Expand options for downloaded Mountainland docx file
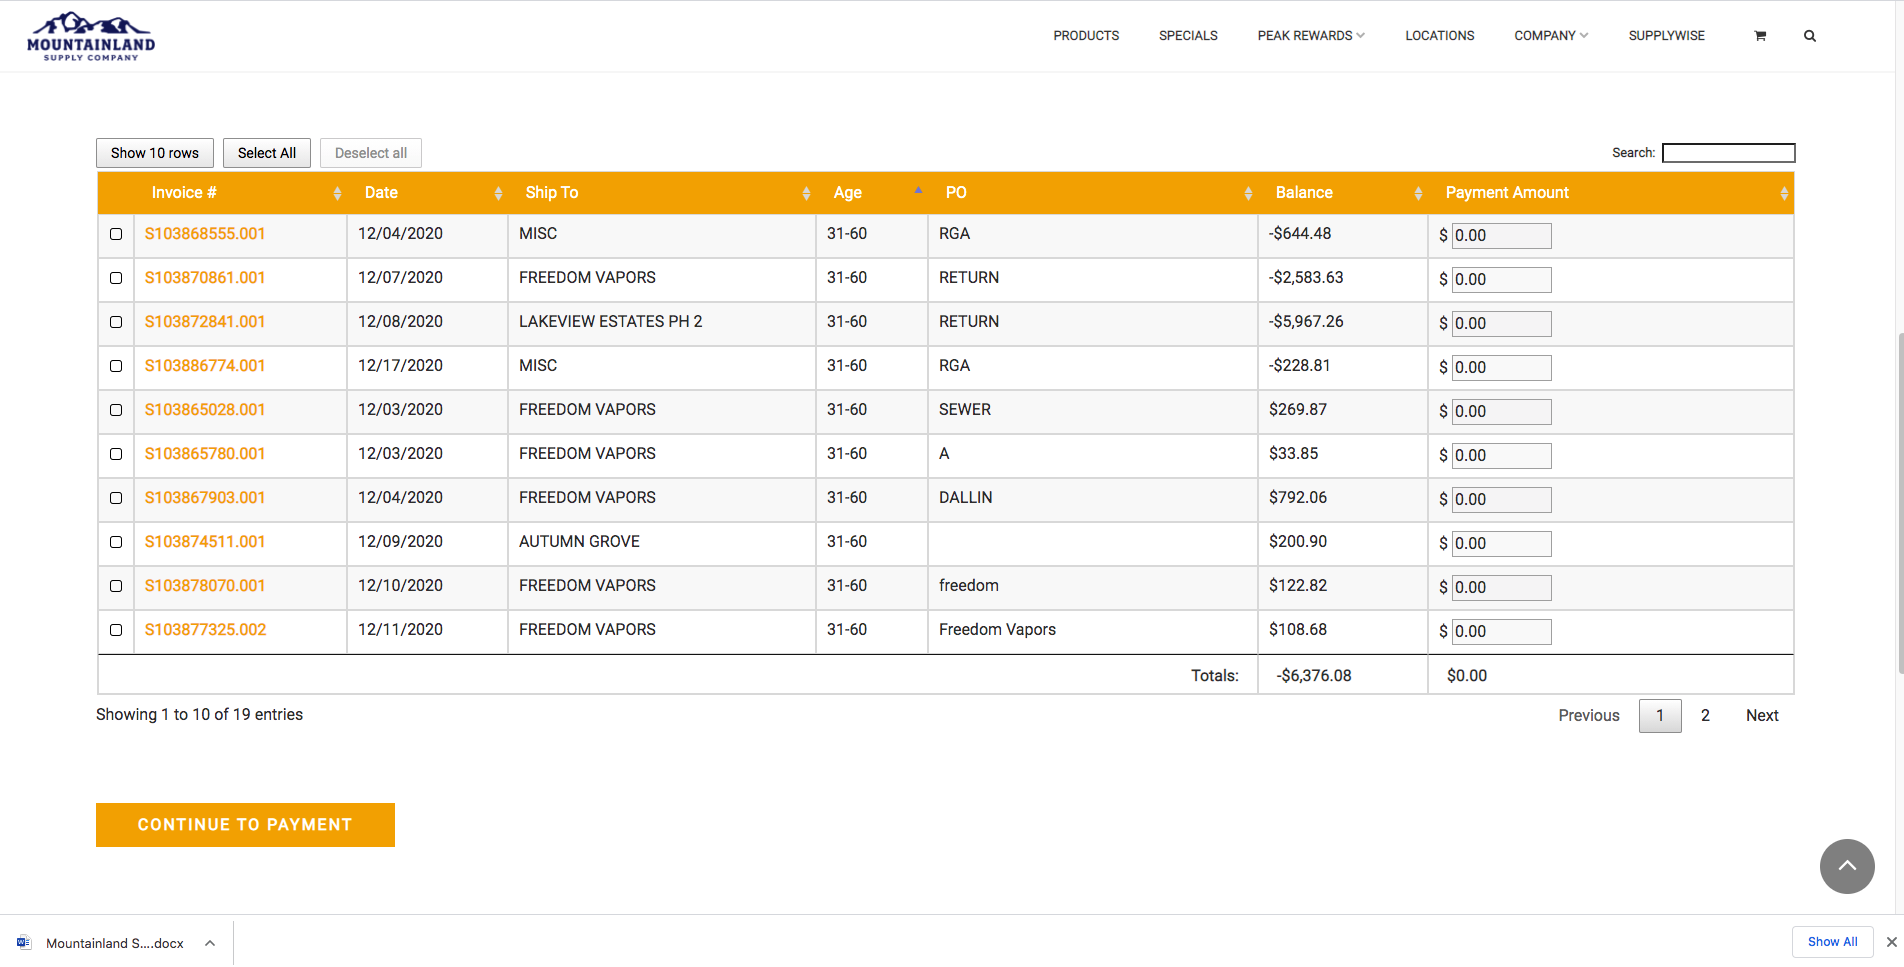1904x967 pixels. 210,943
